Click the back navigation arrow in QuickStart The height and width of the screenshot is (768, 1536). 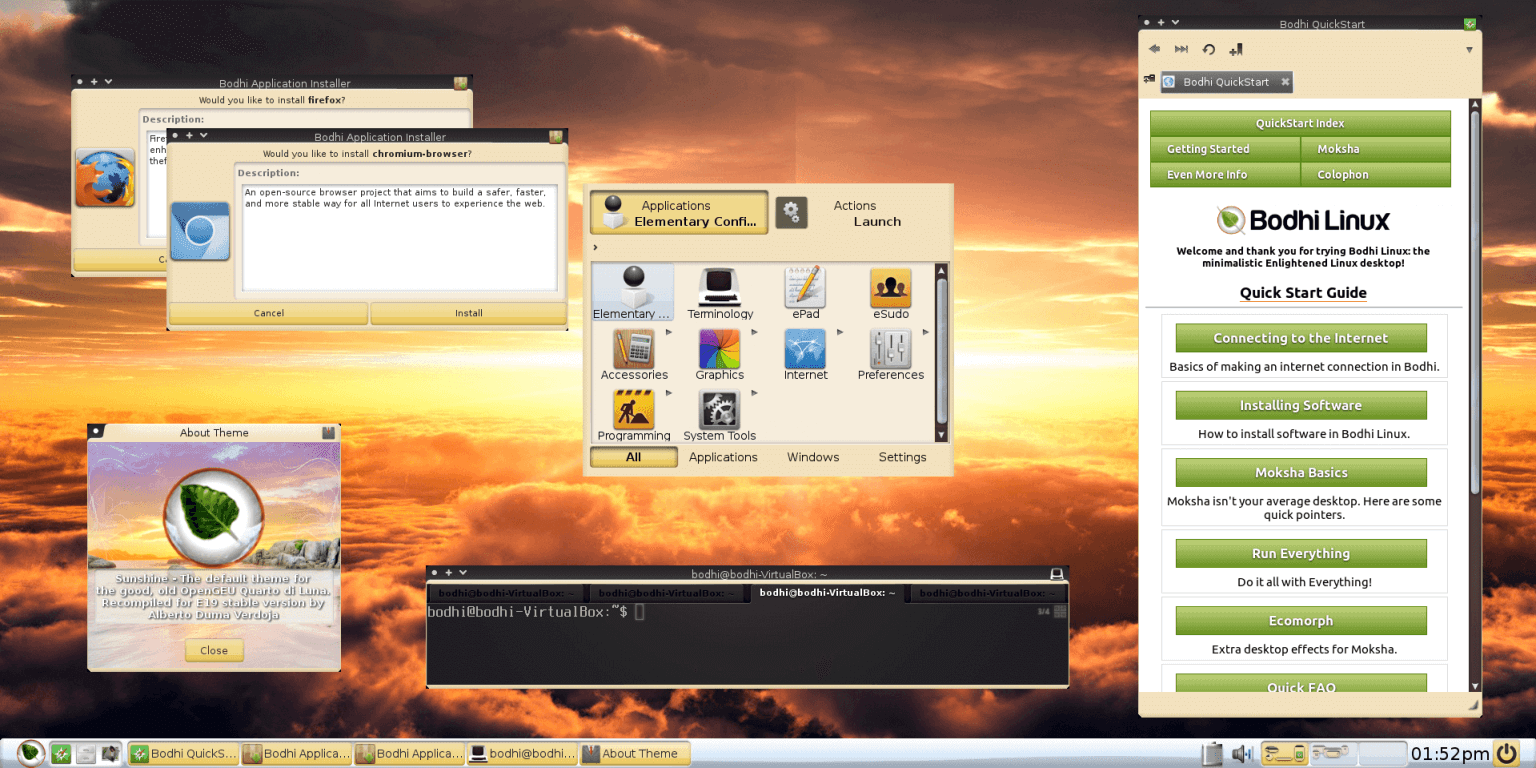(x=1154, y=48)
